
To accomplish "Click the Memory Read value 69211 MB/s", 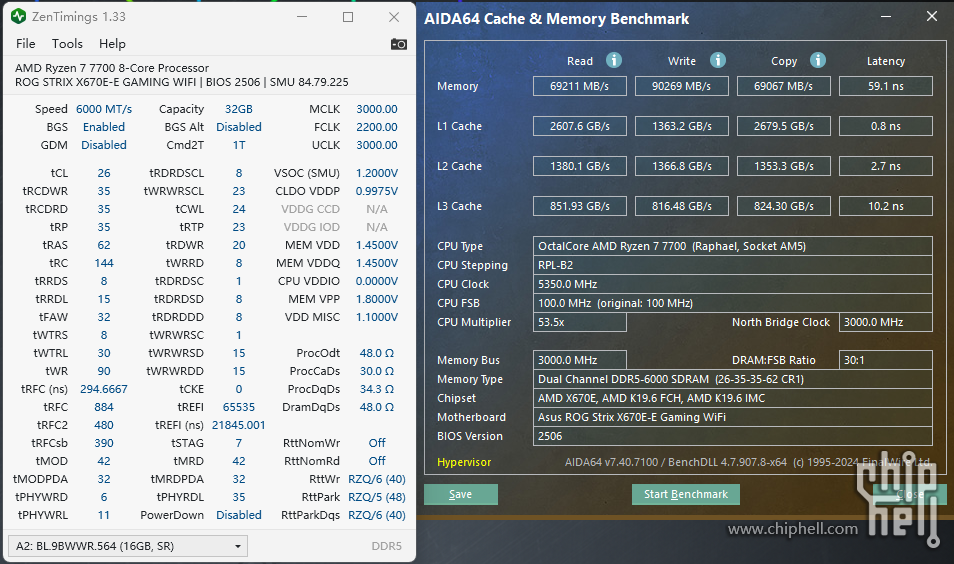I will click(580, 86).
